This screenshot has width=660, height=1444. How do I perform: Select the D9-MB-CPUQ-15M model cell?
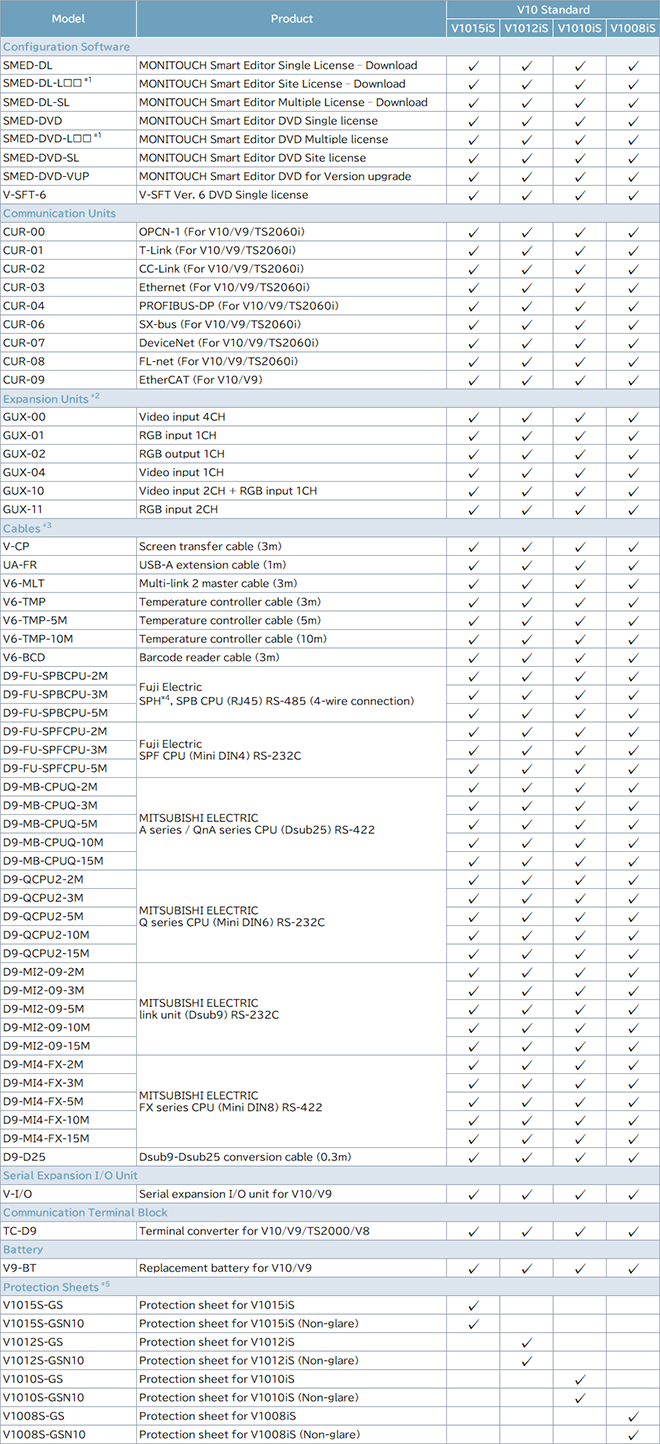click(x=68, y=861)
